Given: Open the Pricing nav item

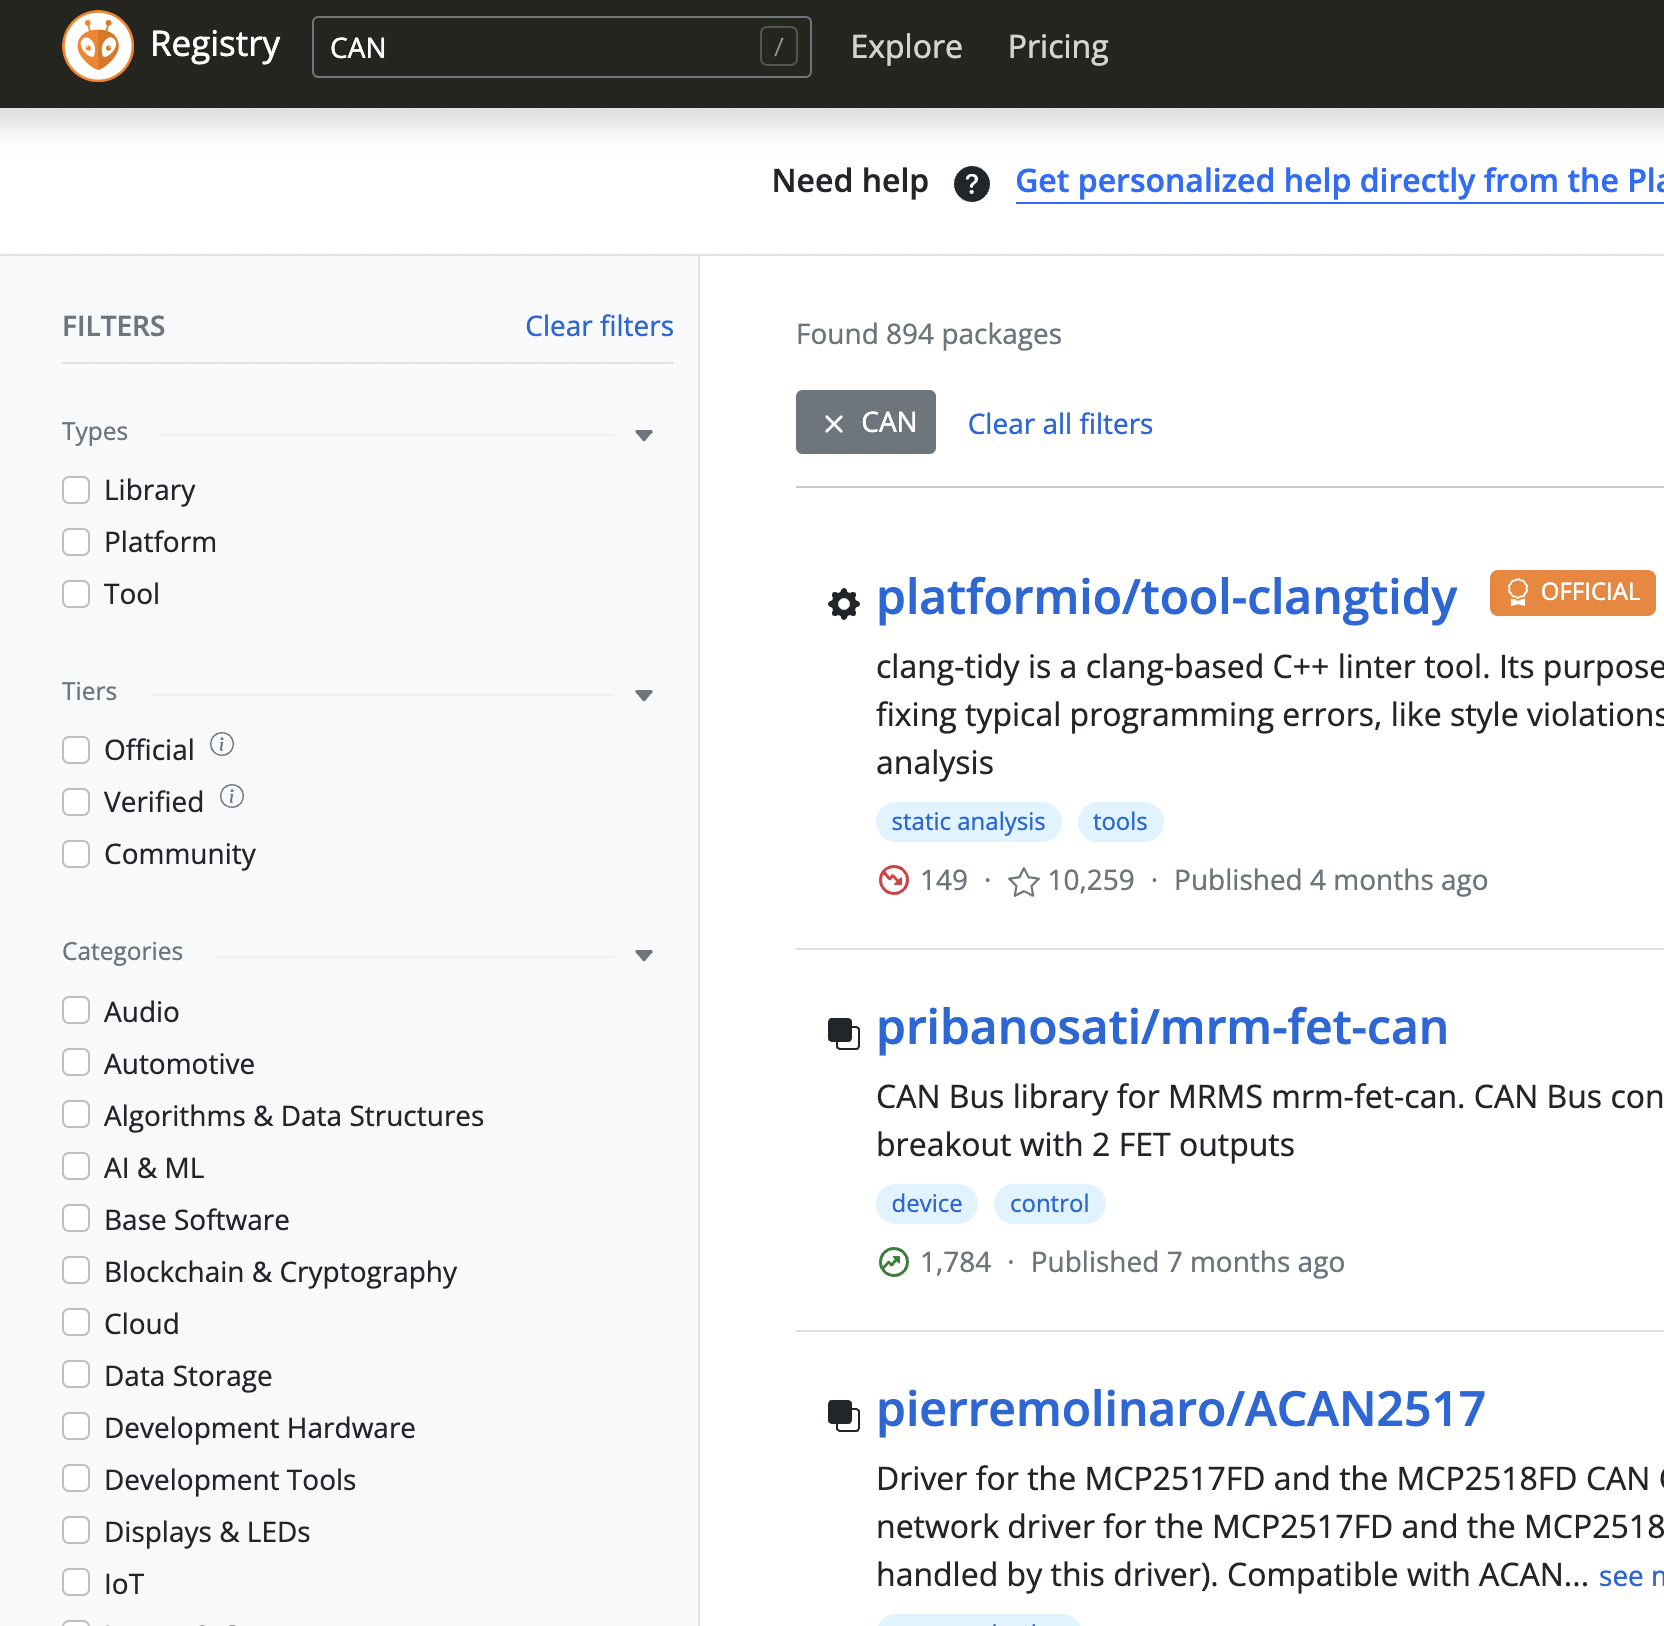Looking at the screenshot, I should (1058, 46).
